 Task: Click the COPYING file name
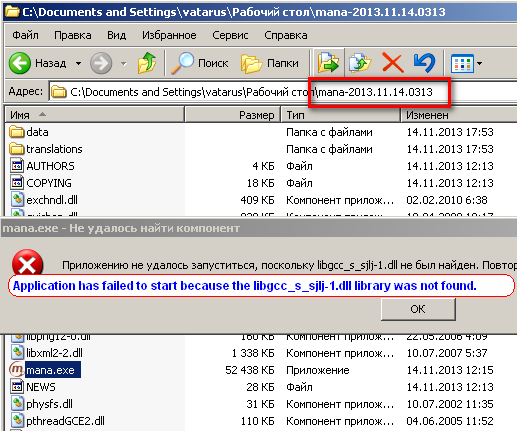[x=49, y=183]
